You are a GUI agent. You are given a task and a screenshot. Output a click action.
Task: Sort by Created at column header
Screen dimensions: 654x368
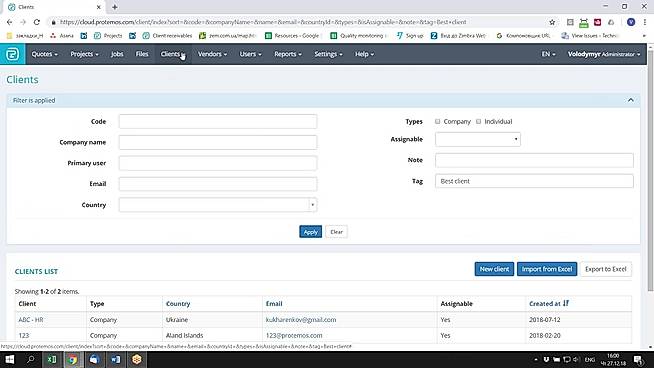(x=545, y=304)
